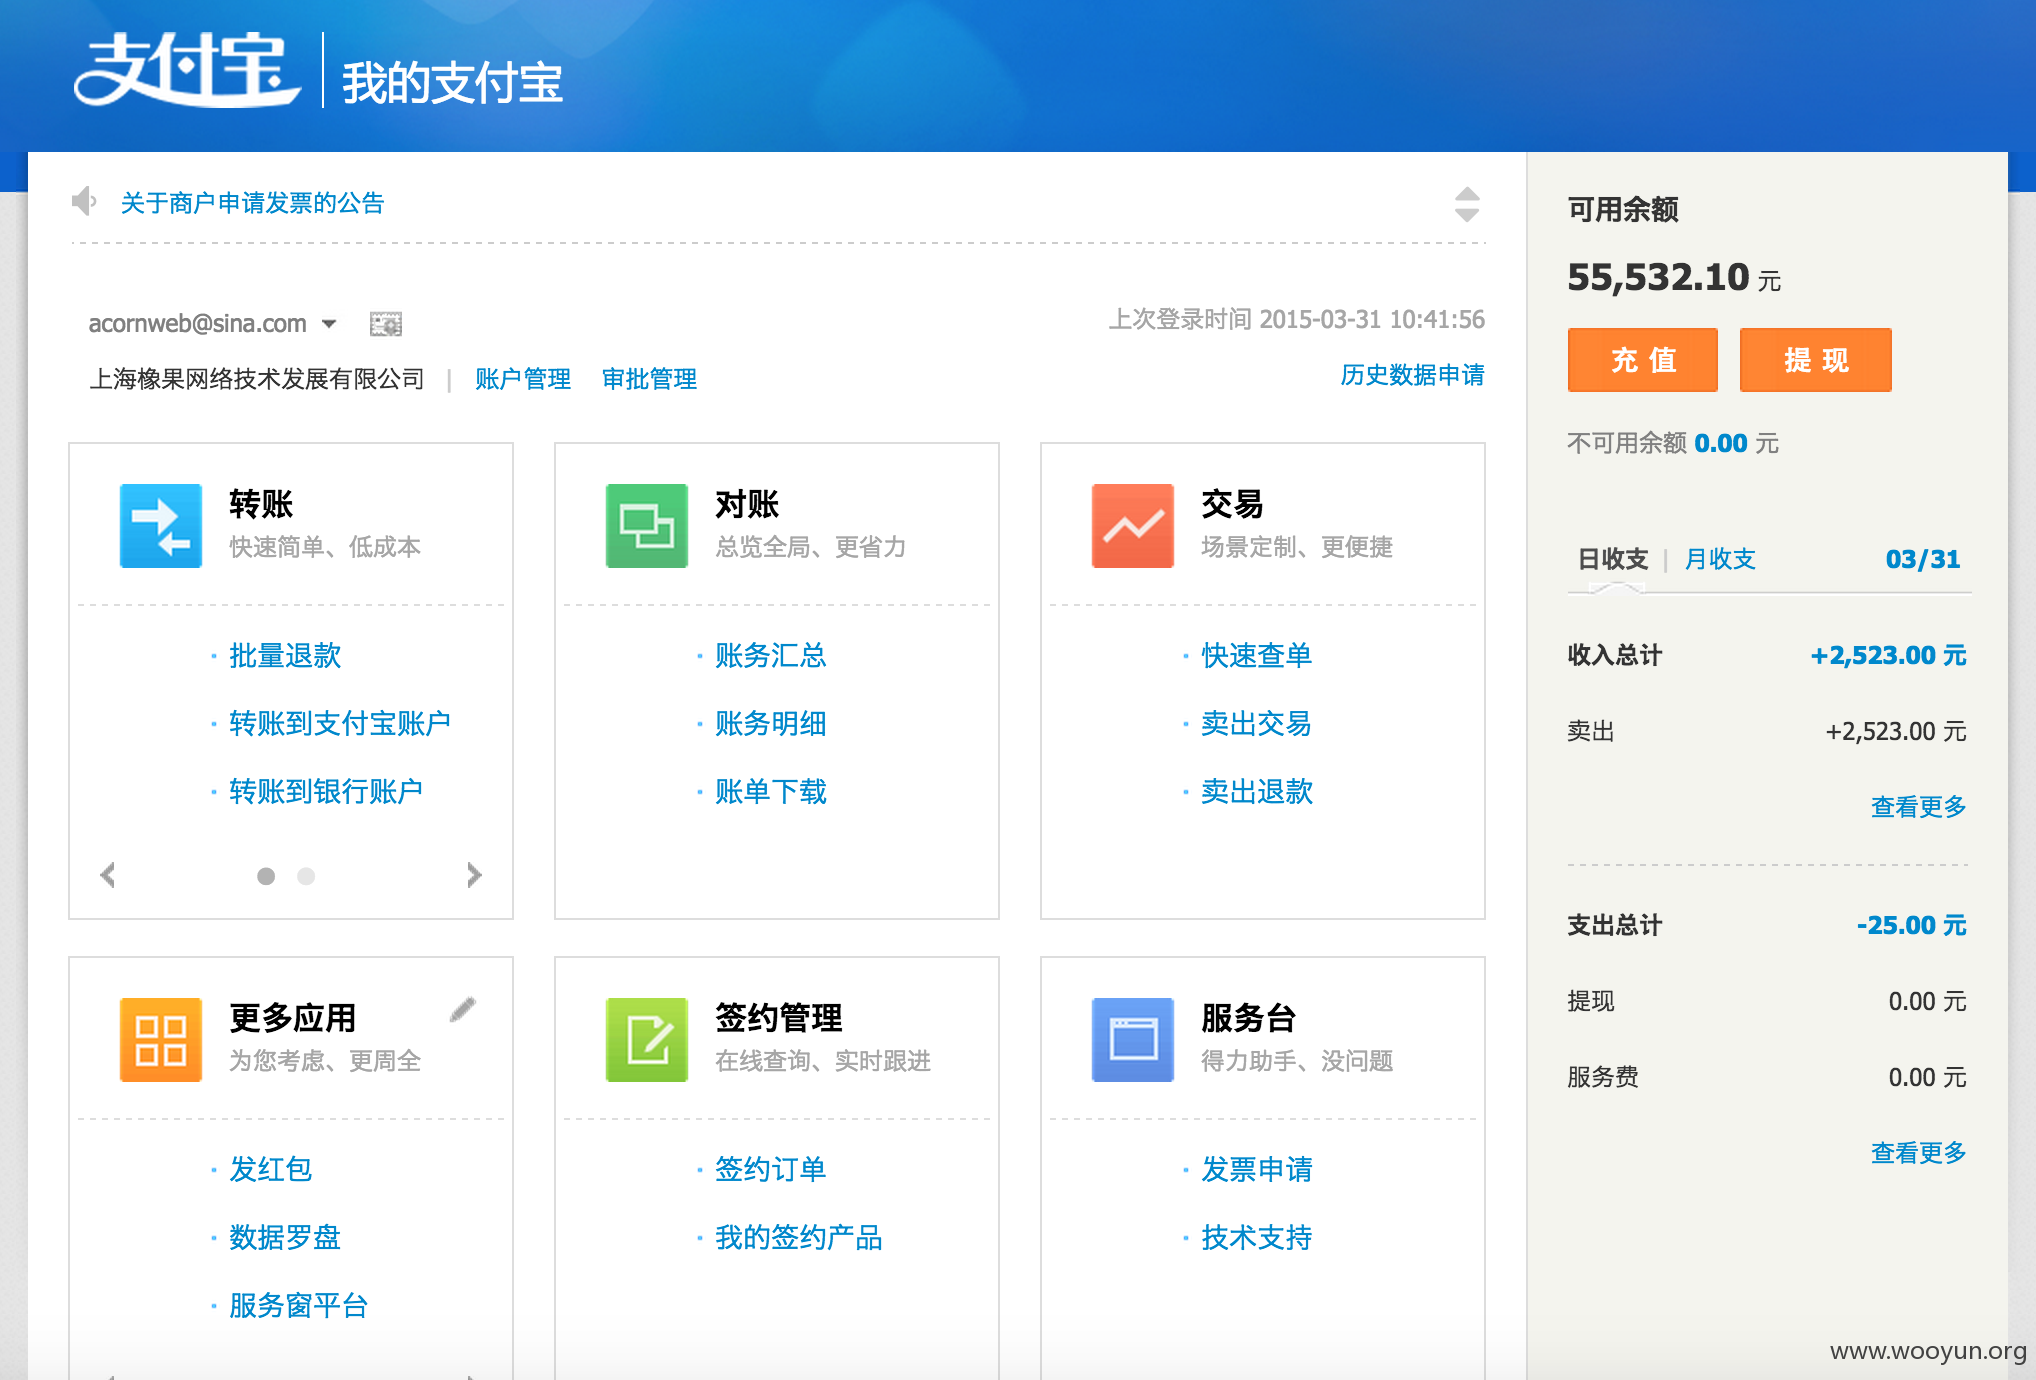
Task: Click the blue transfer (转账) icon
Action: 161,526
